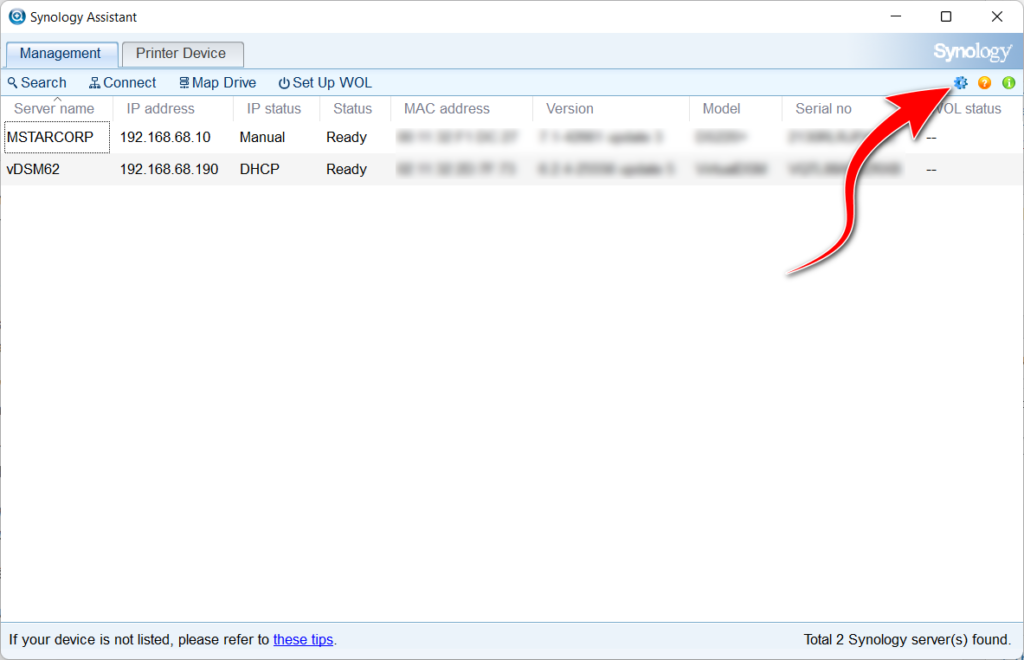Click the Synology Assistant title bar icon

point(16,16)
